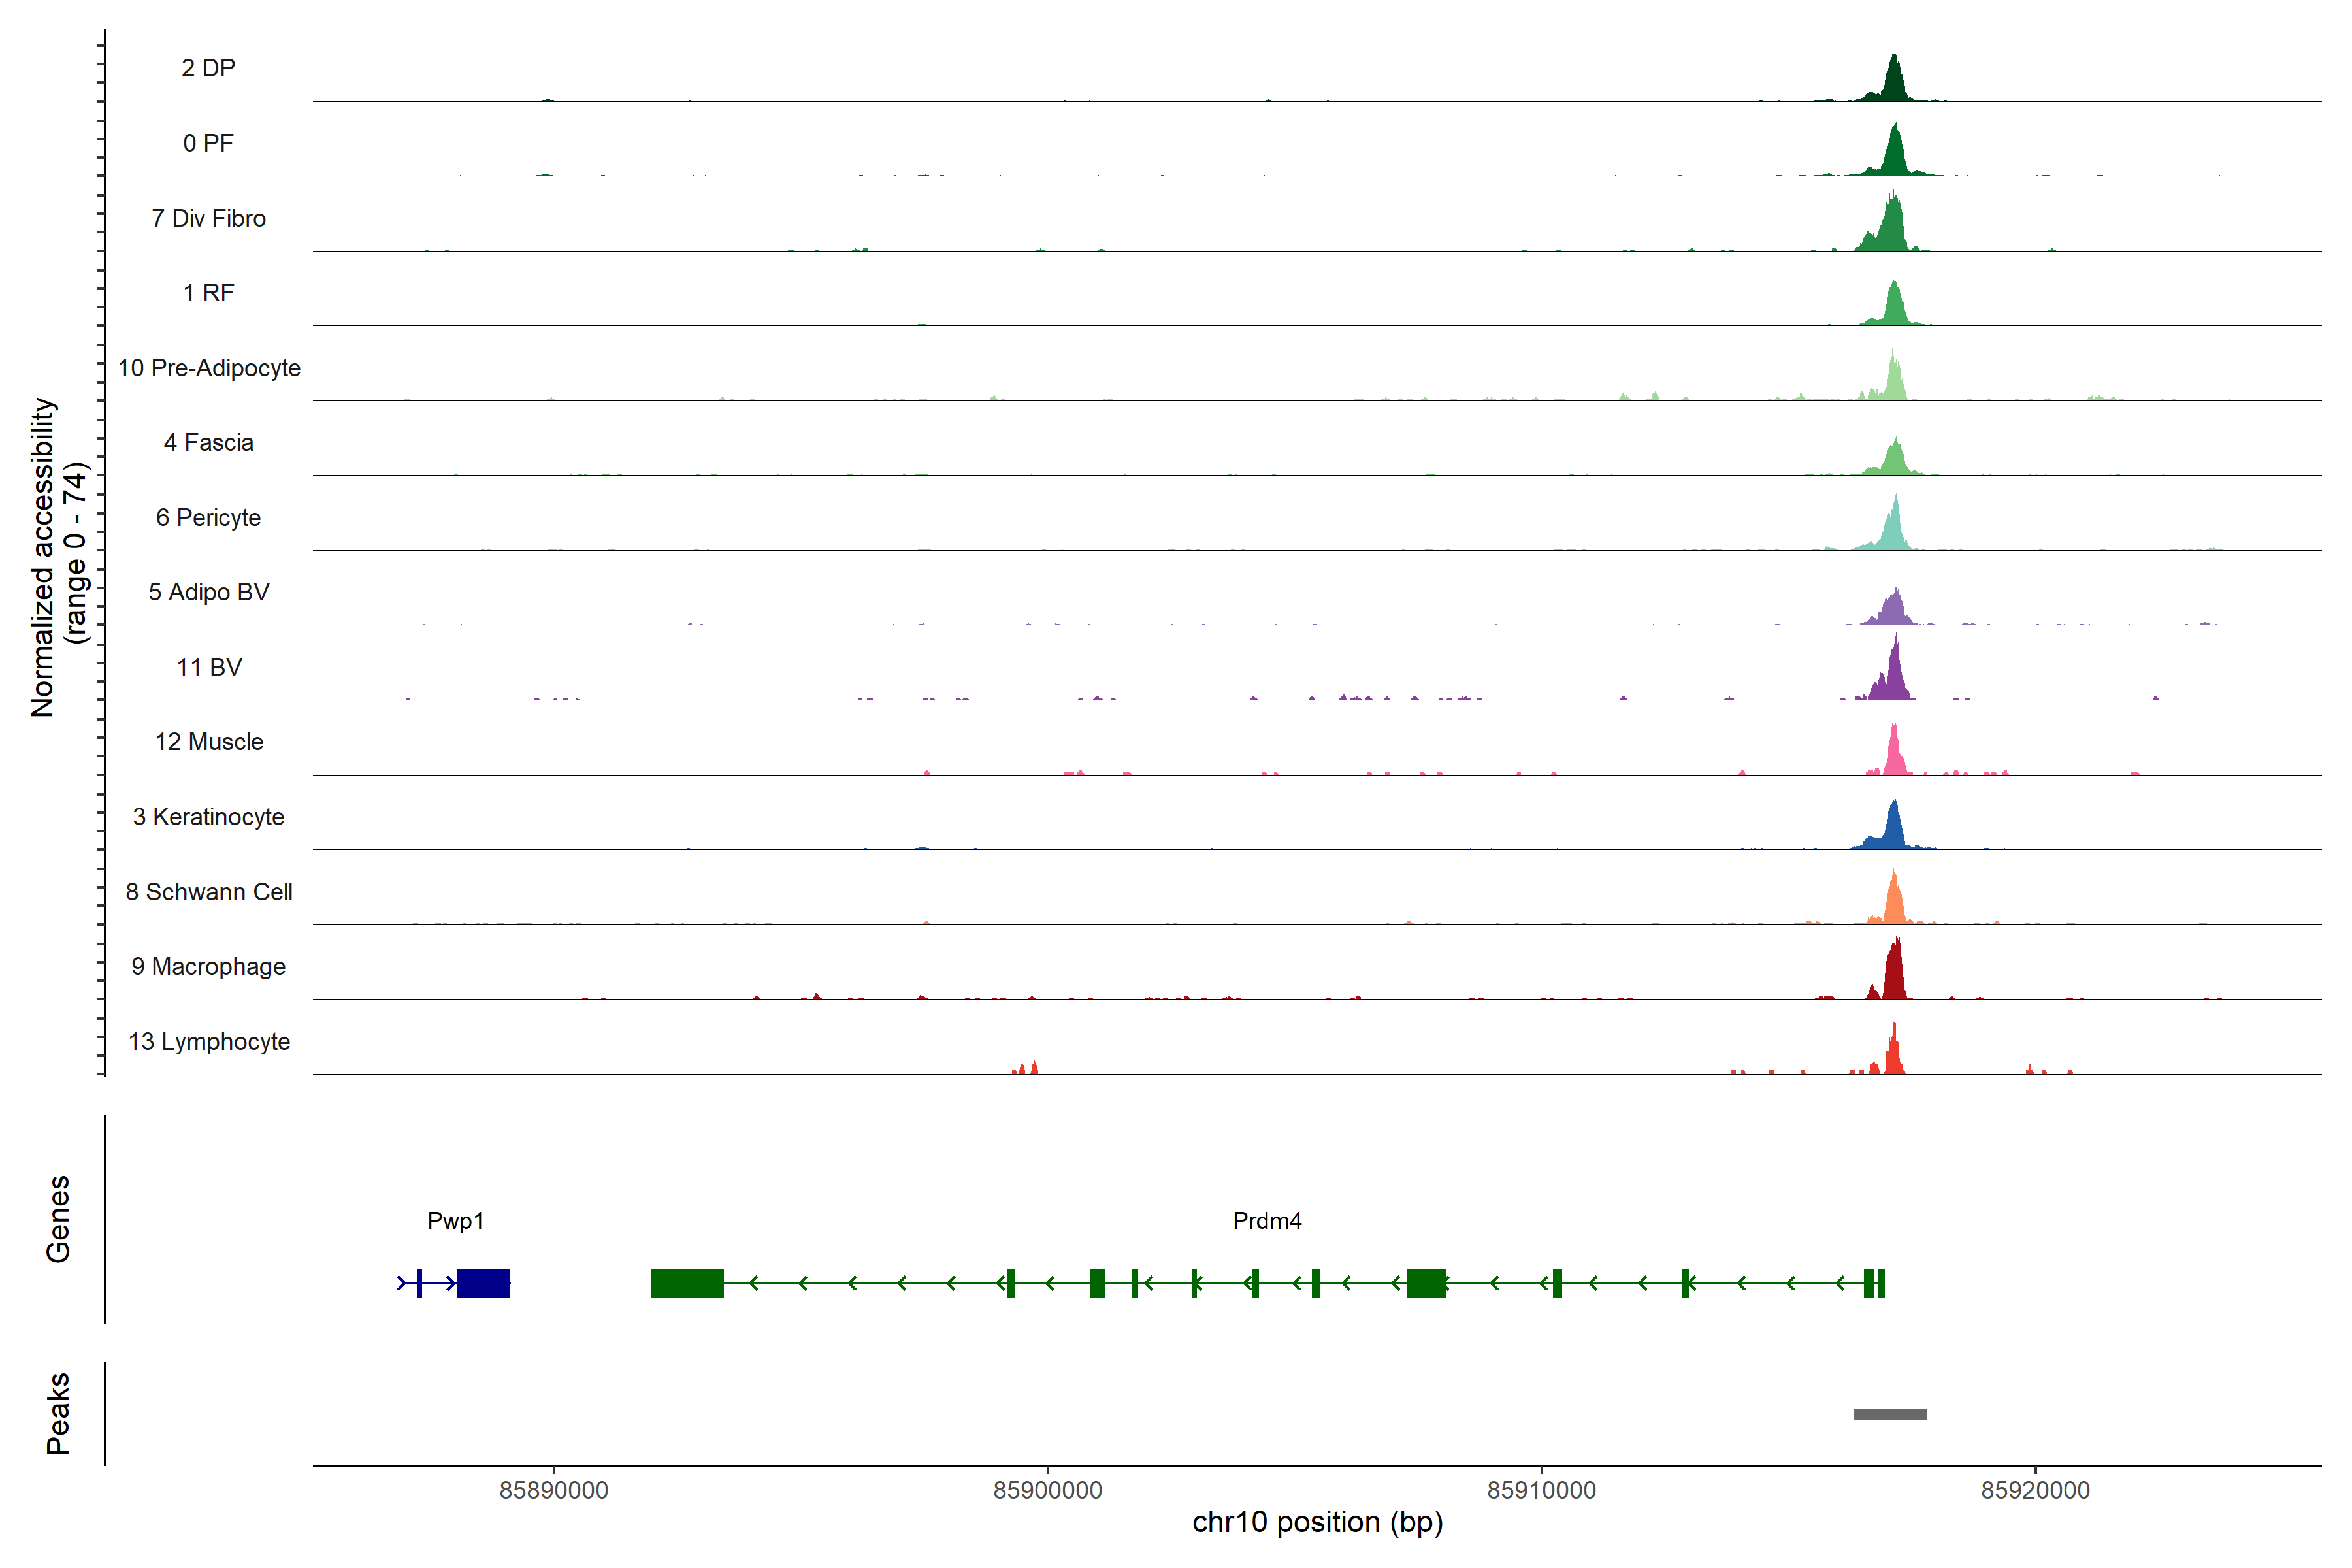Click the 2 DP track label
The height and width of the screenshot is (1568, 2352).
coord(208,68)
